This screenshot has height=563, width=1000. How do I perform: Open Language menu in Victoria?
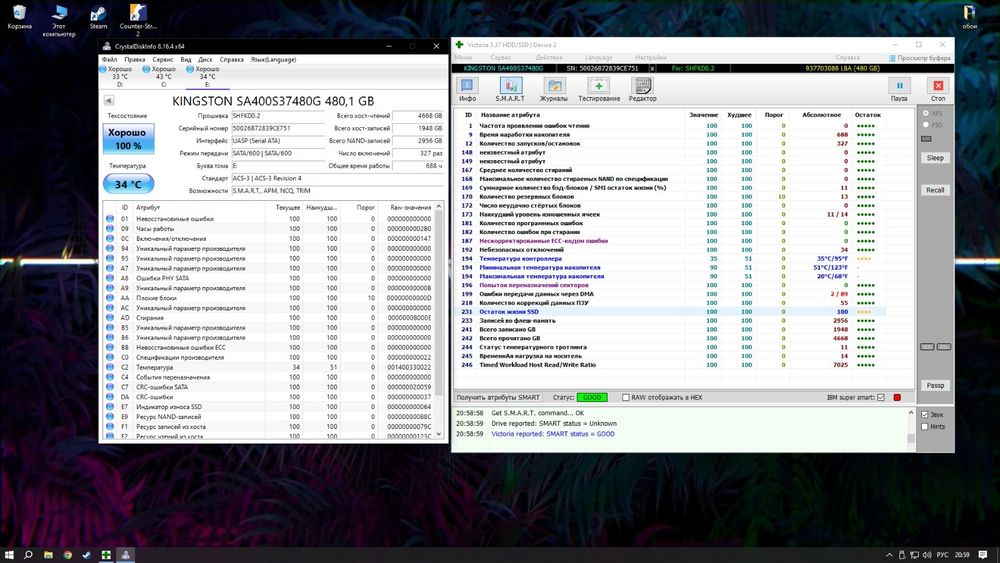598,57
